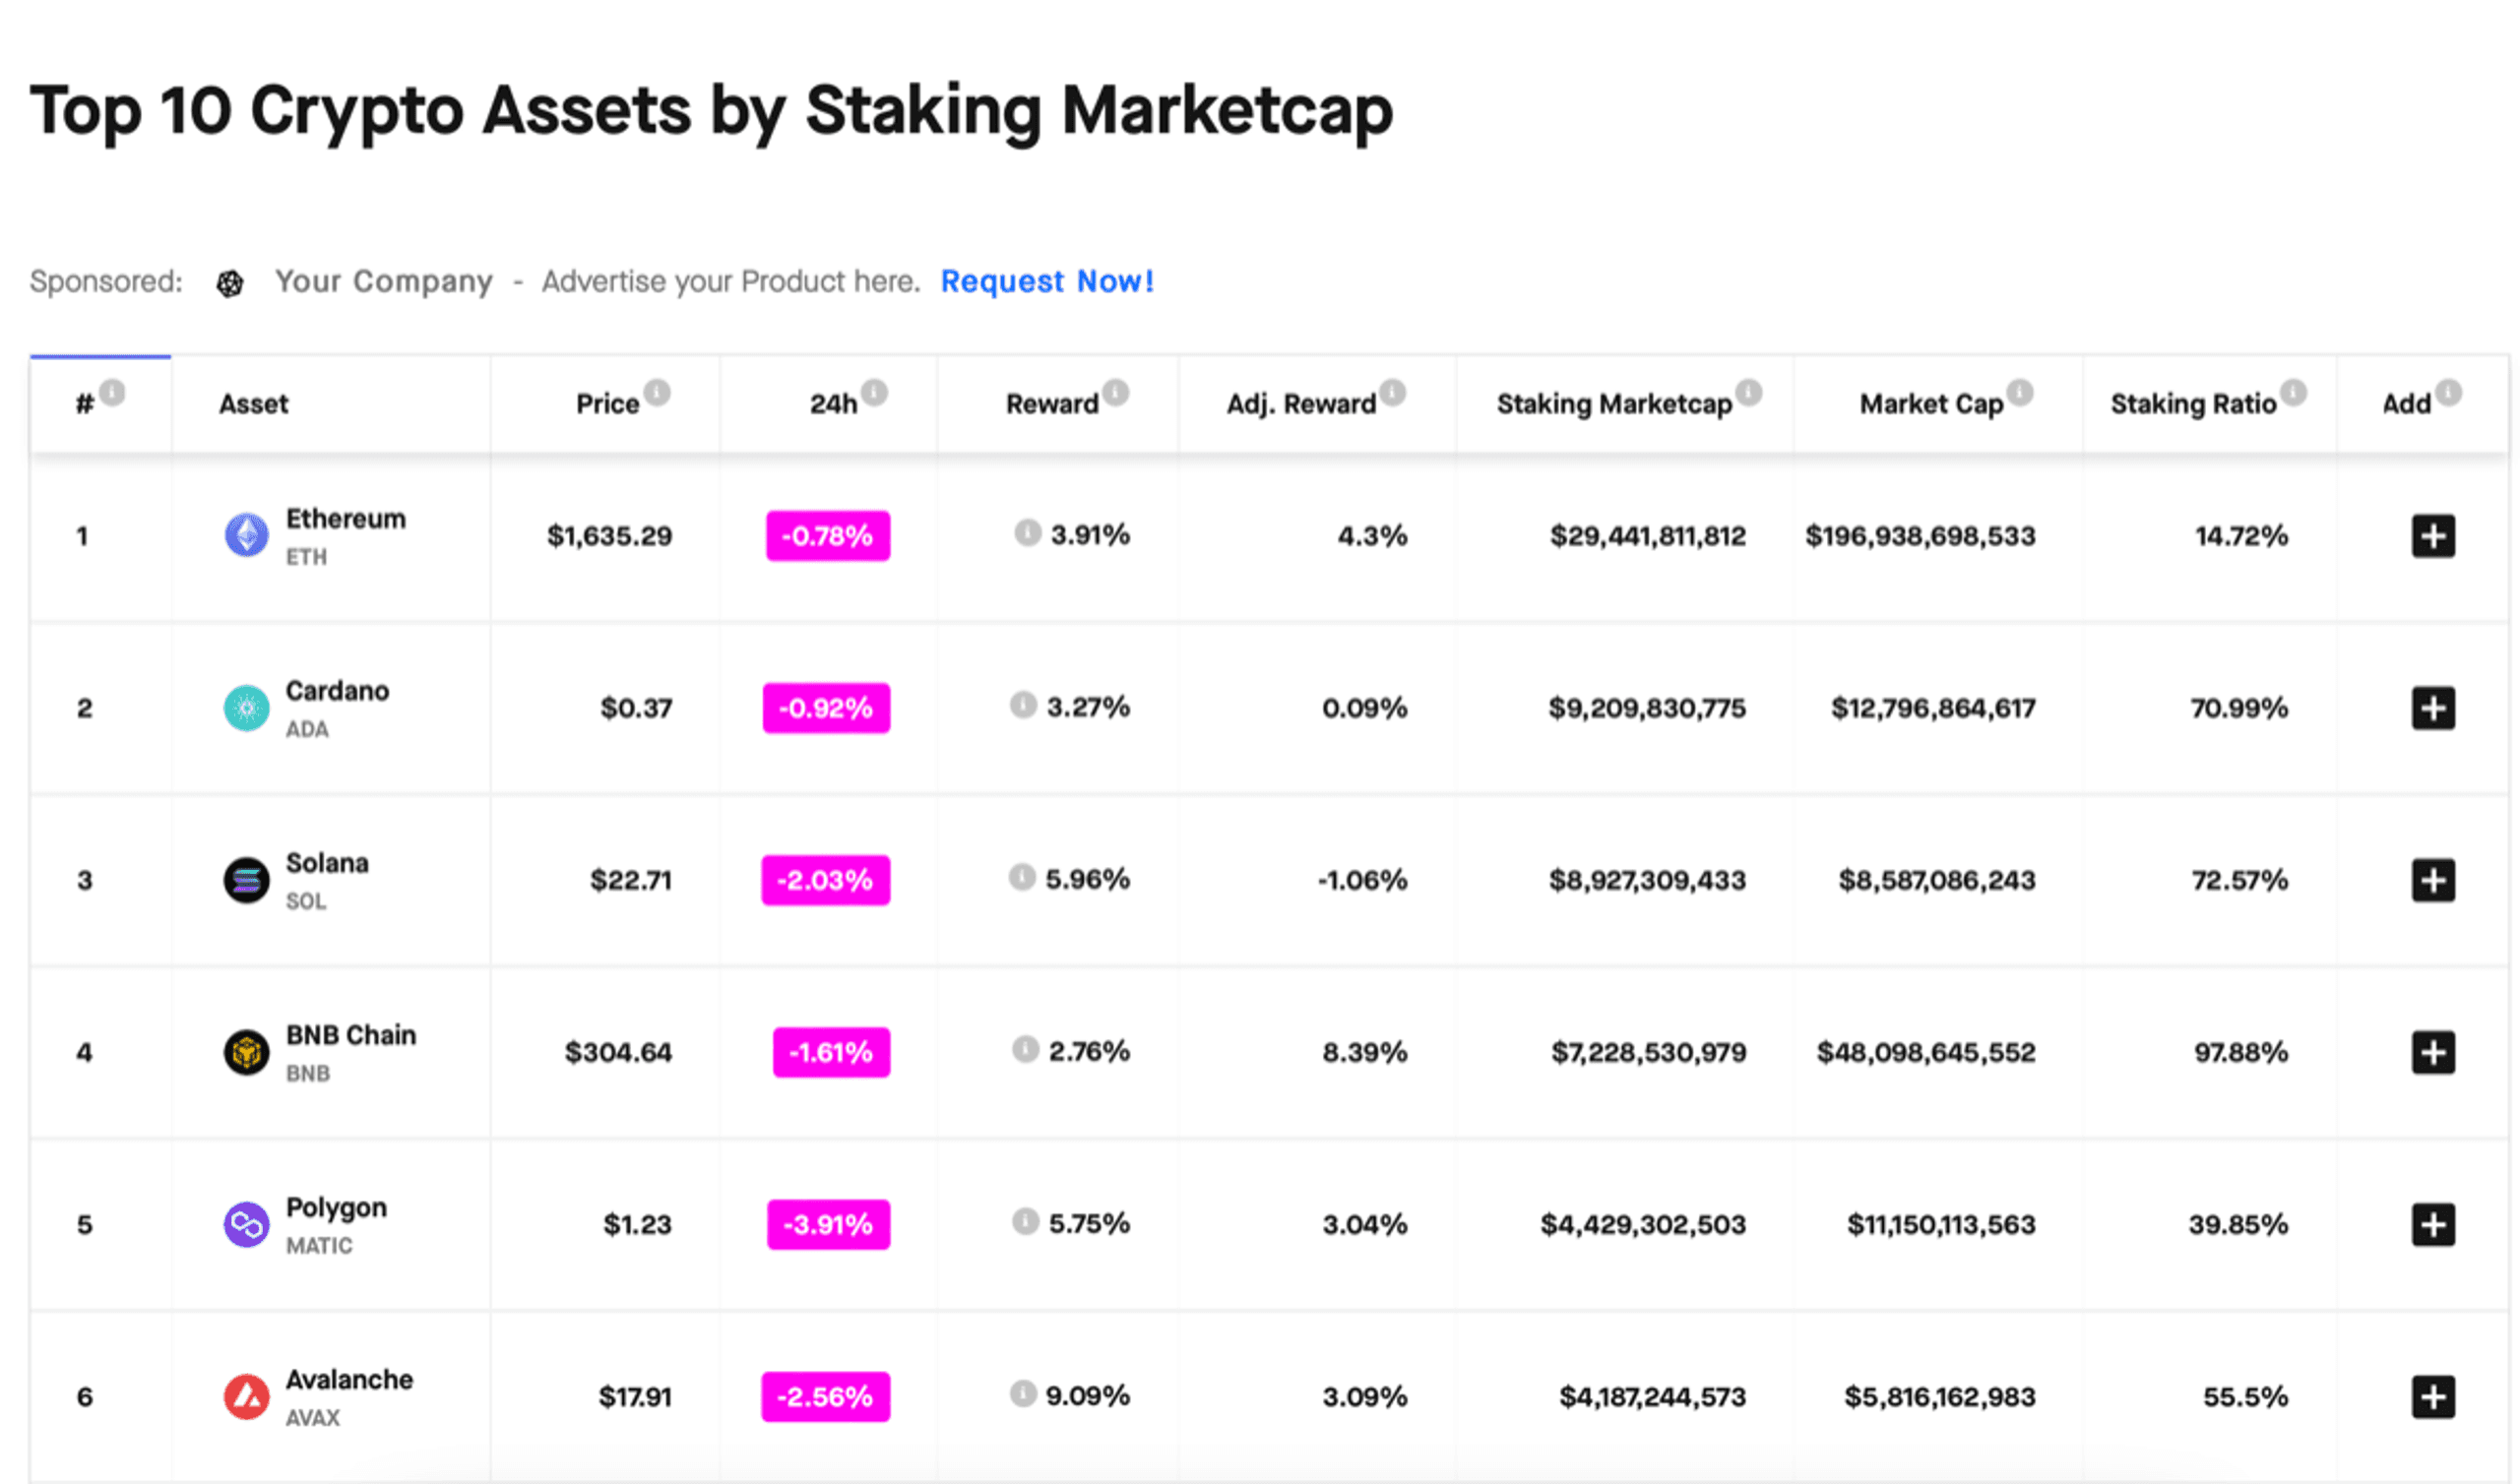The image size is (2520, 1484).
Task: Sort by the 24h column header
Action: [833, 404]
